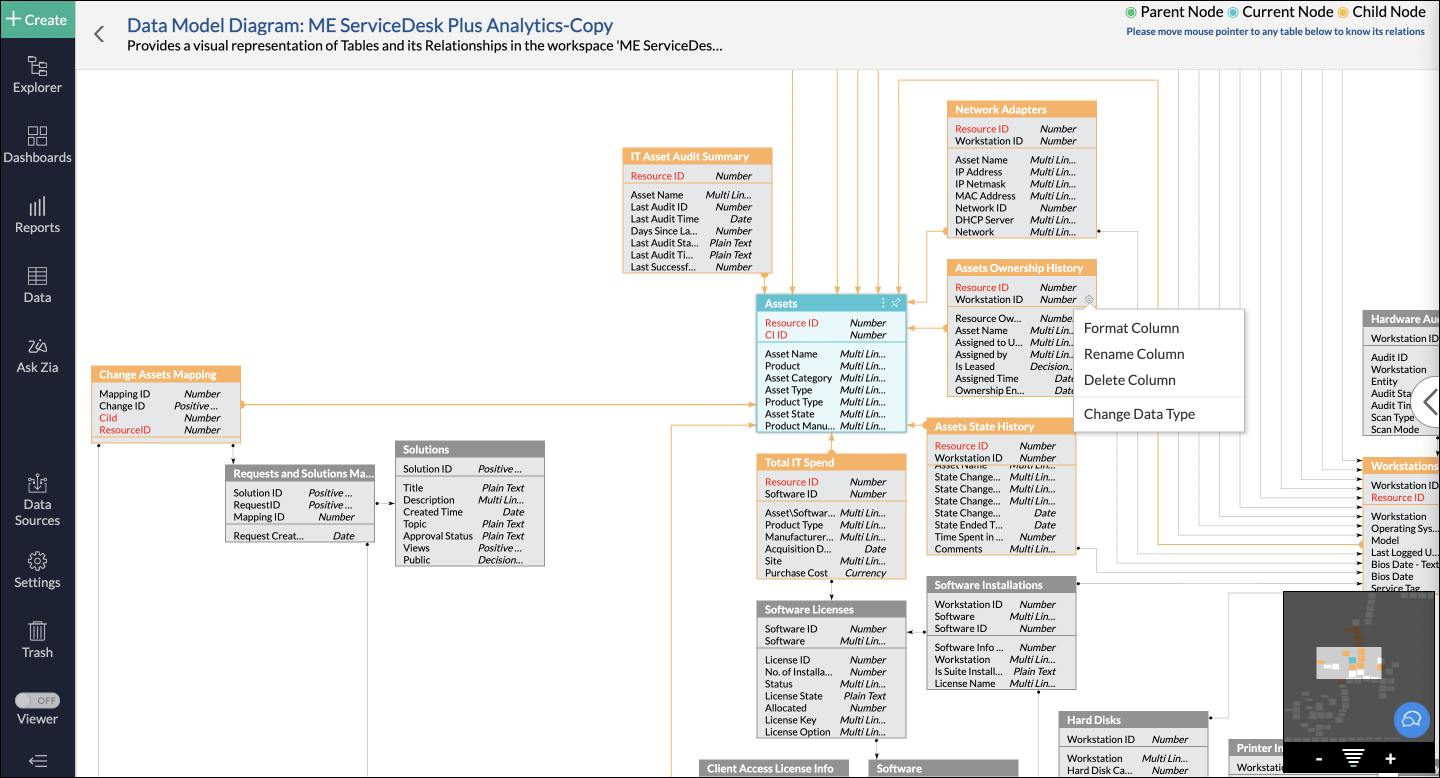
Task: Click Is Leased in Assets Ownership History
Action: pos(1010,366)
